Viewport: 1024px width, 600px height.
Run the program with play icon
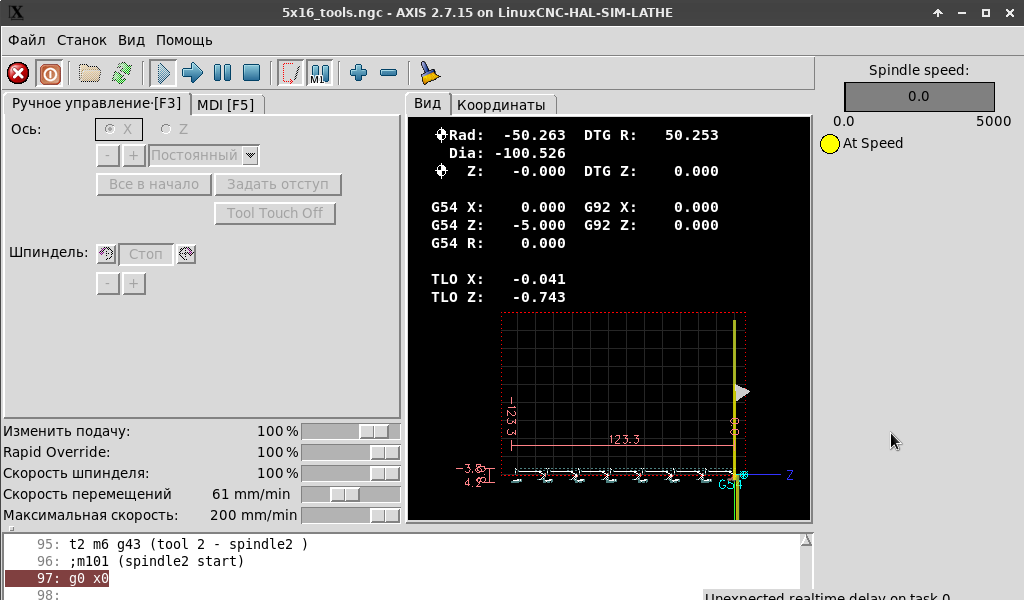[x=163, y=73]
